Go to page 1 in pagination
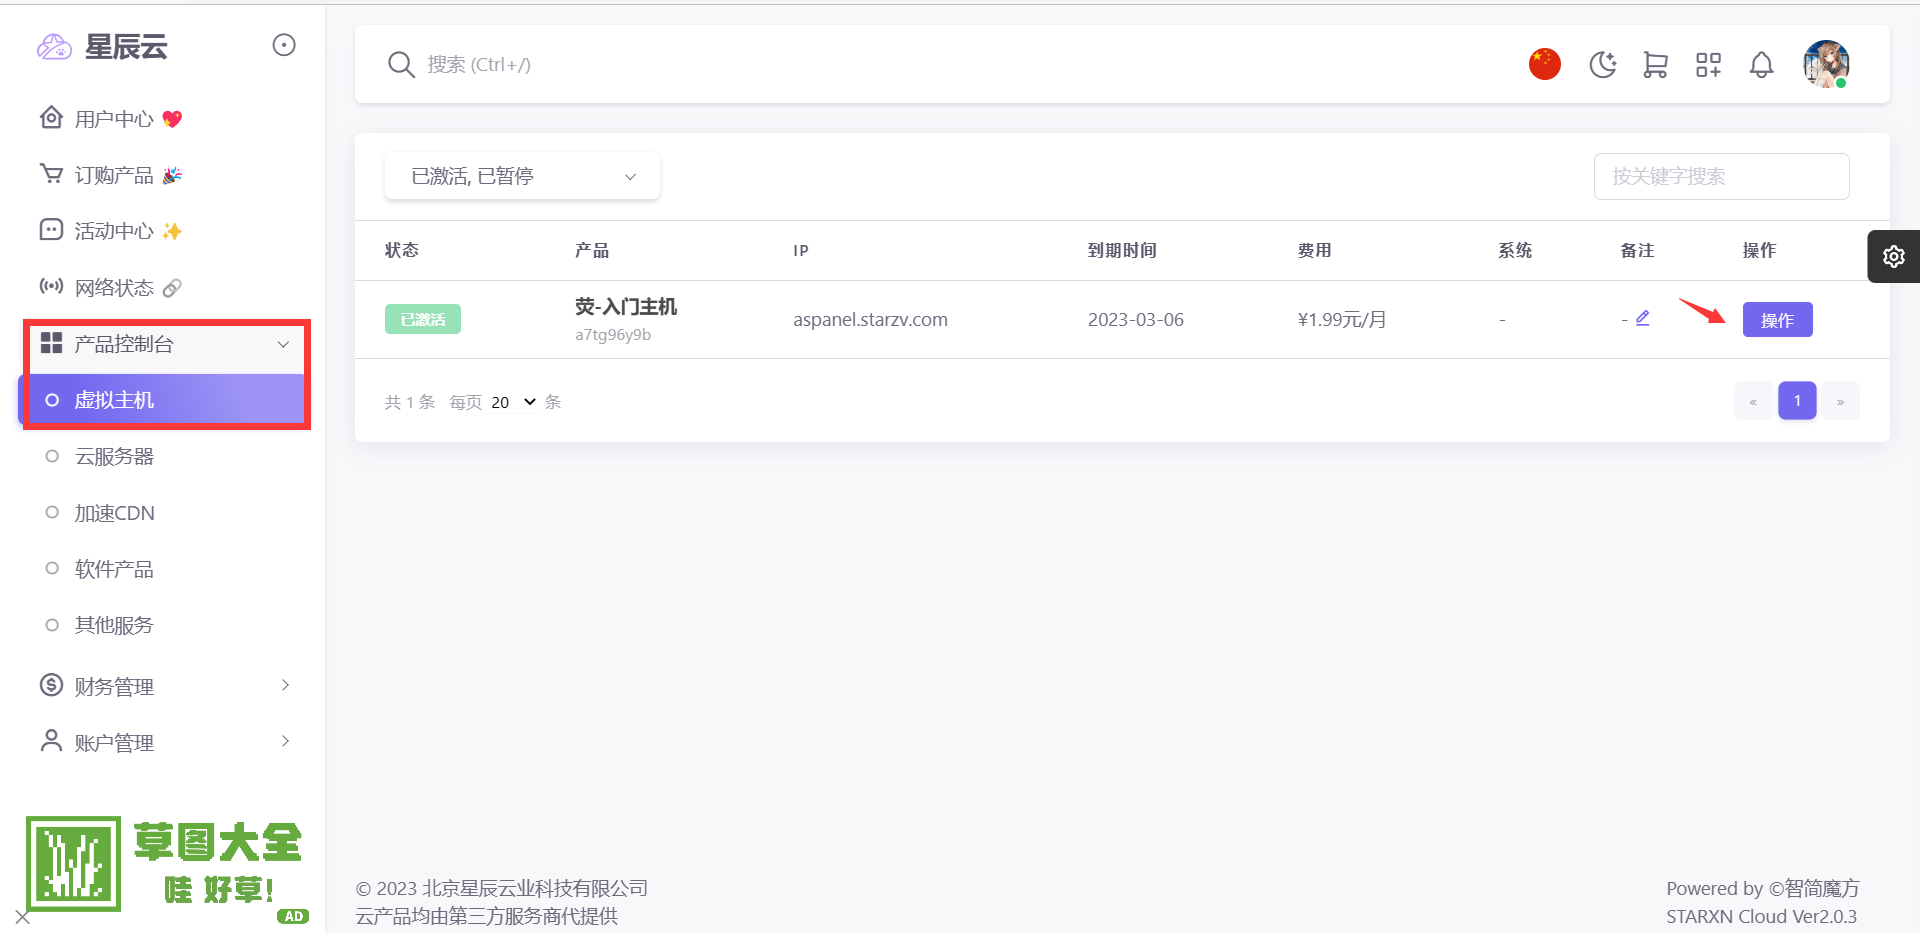This screenshot has height=933, width=1920. pyautogui.click(x=1796, y=401)
